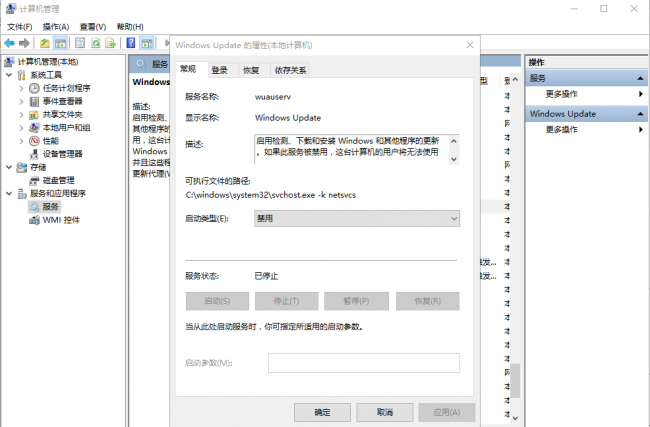
Task: Click description box scroll up arrow
Action: (x=454, y=141)
